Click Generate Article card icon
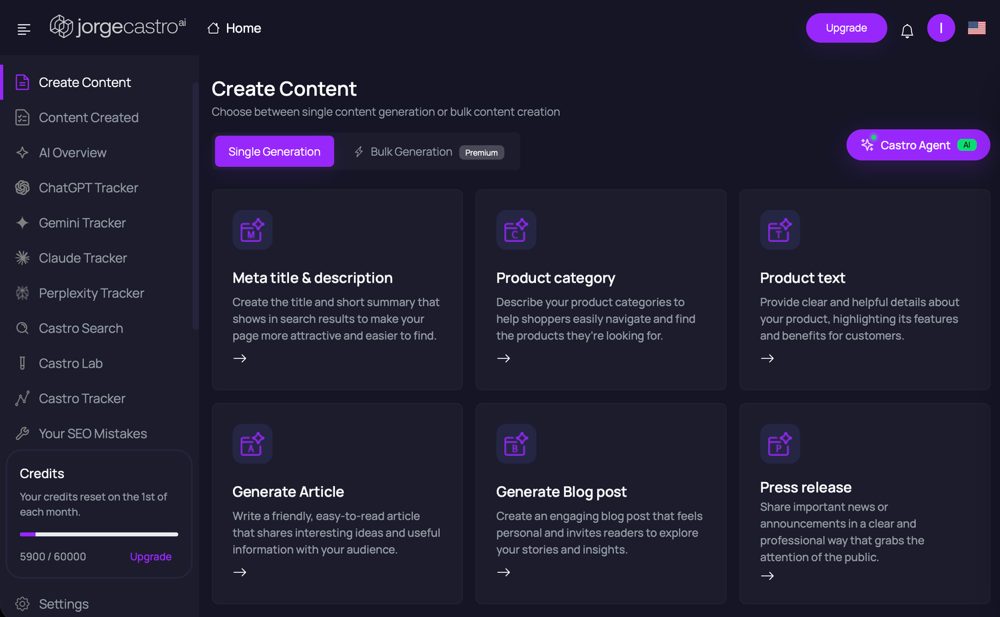 coord(252,443)
